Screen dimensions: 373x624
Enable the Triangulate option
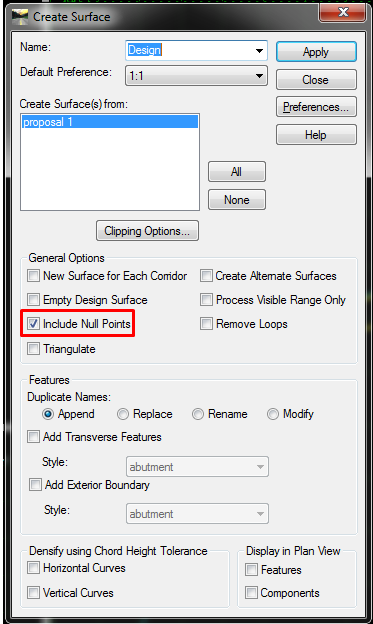[33, 349]
